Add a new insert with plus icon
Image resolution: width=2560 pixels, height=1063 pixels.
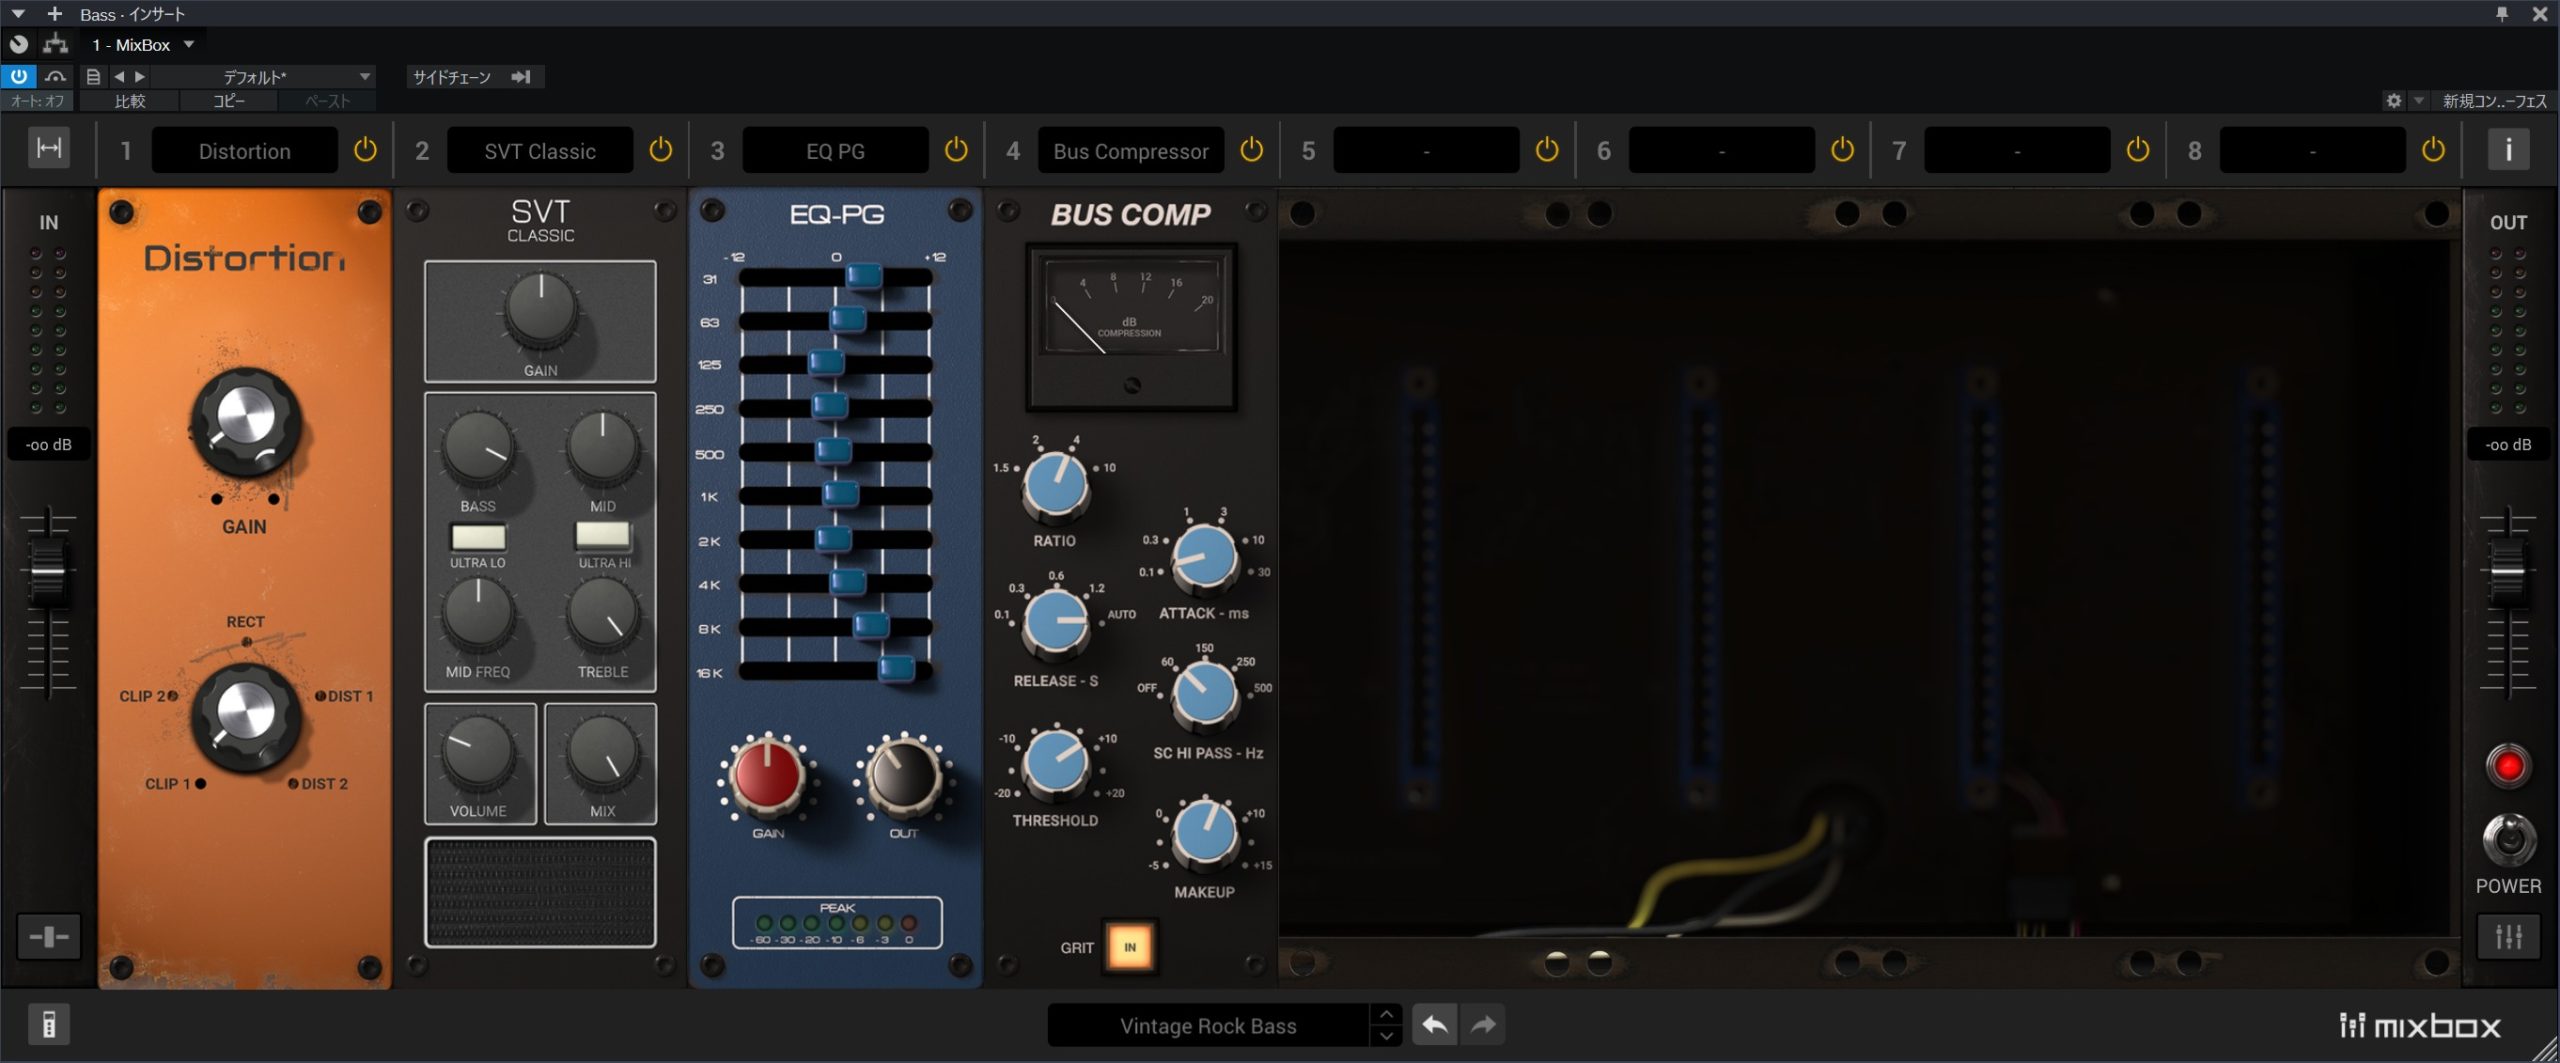pos(55,14)
